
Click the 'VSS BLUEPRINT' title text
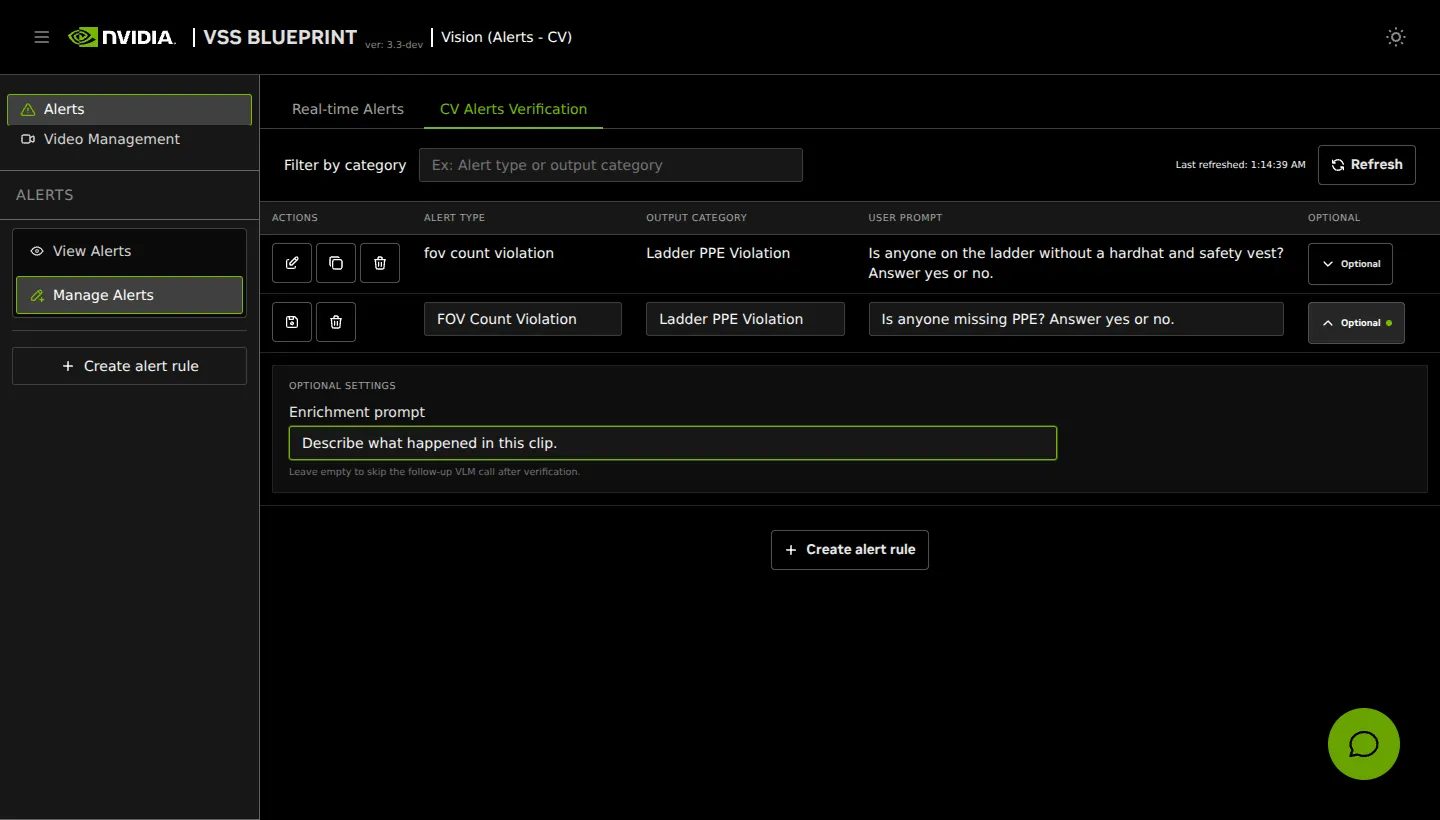click(280, 37)
